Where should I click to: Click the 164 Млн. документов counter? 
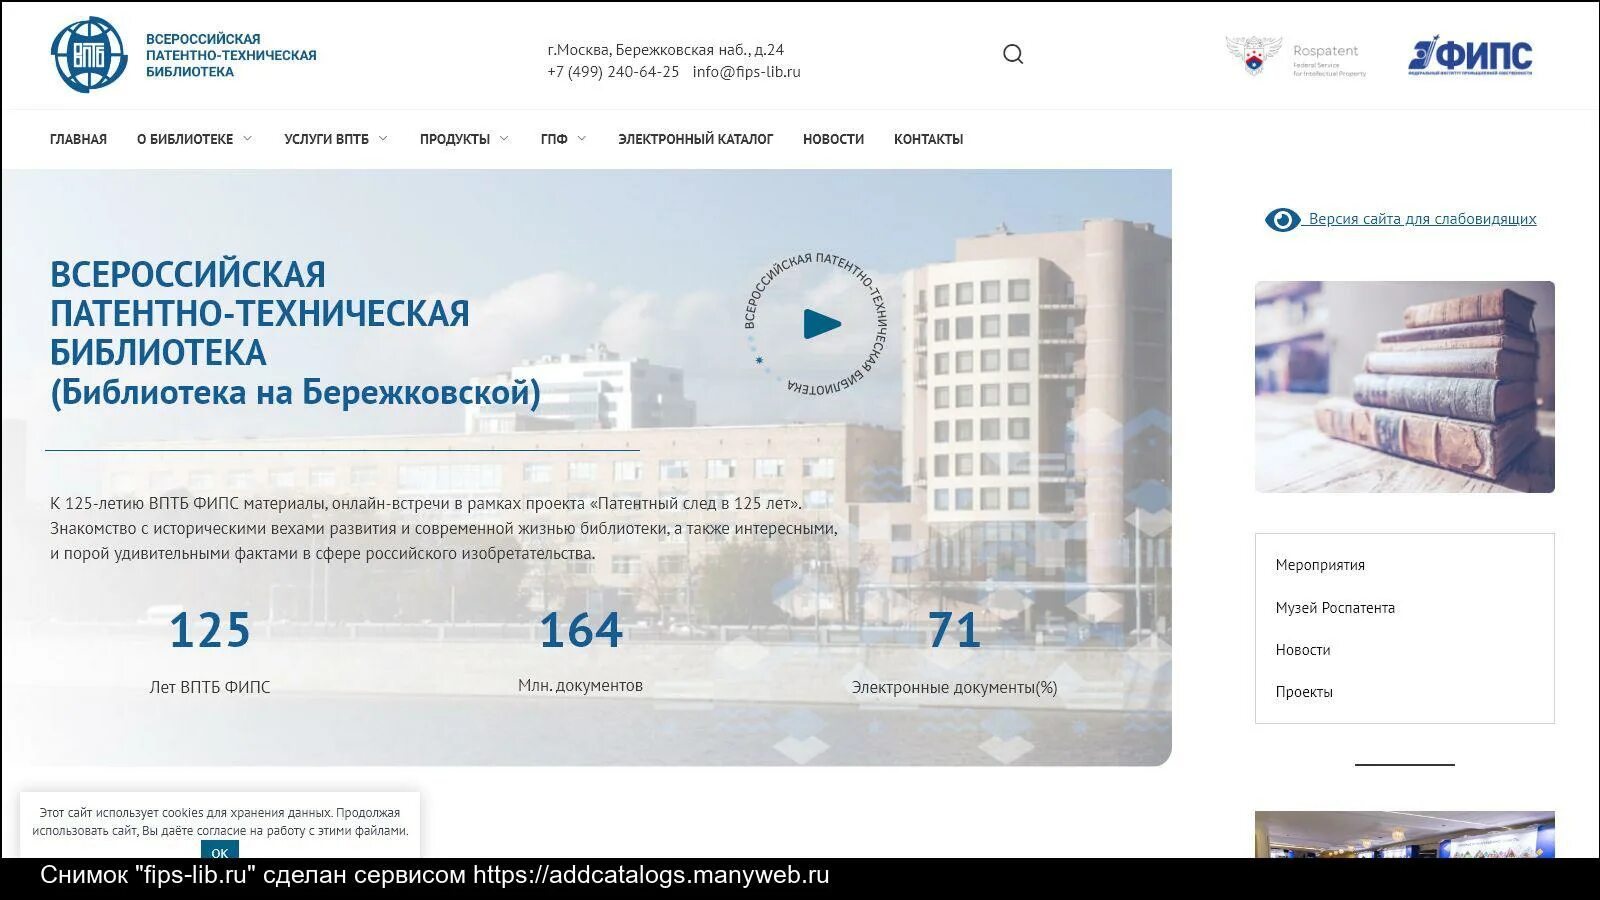click(x=581, y=650)
